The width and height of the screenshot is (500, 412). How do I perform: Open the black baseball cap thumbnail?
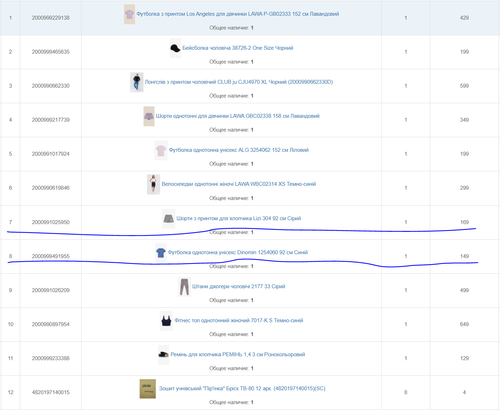coord(175,48)
